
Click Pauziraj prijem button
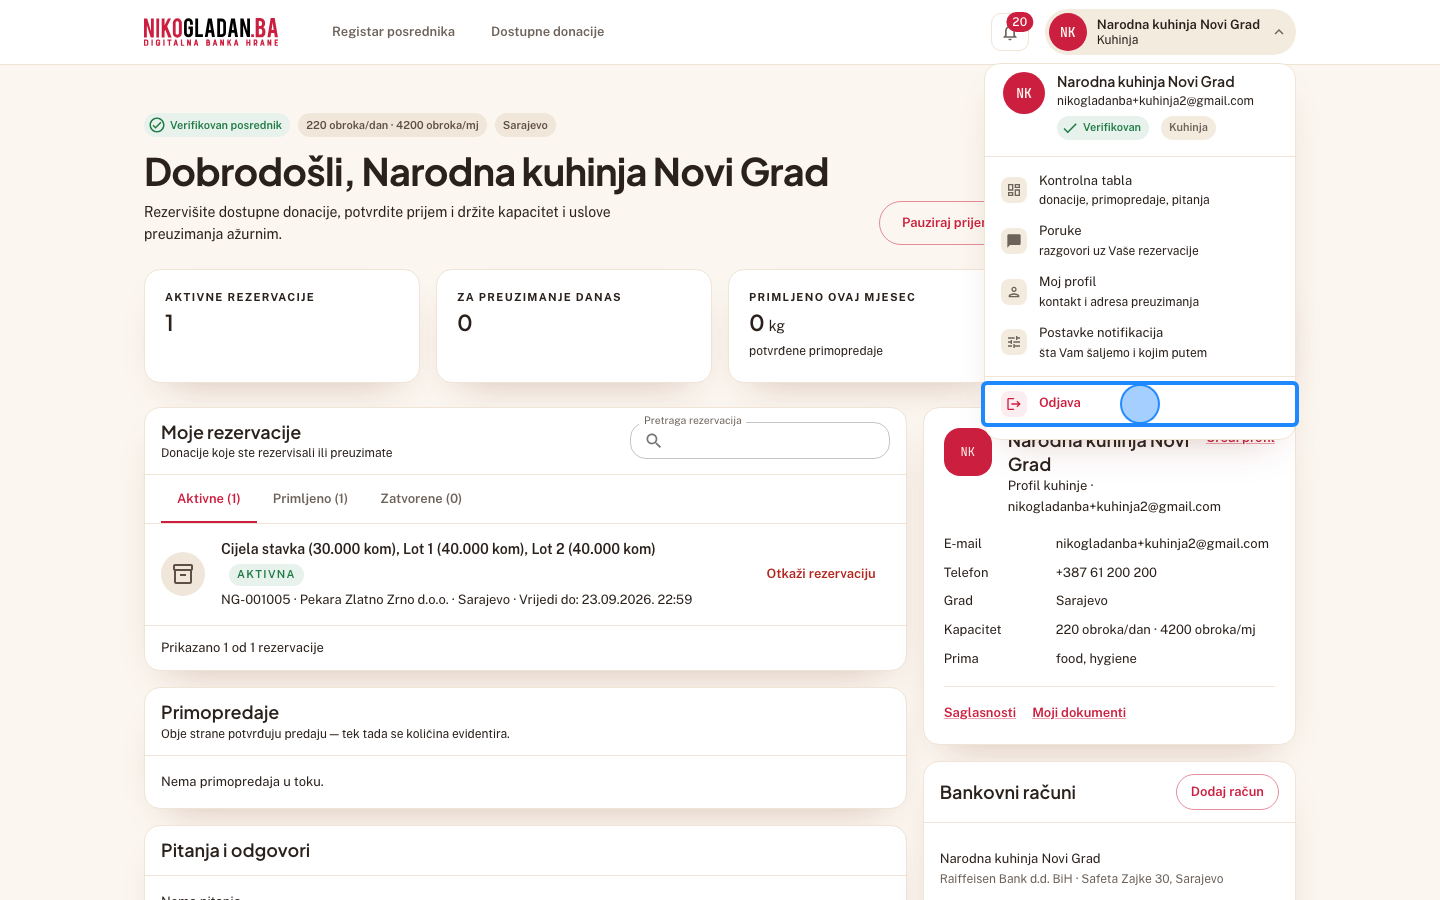pos(933,223)
